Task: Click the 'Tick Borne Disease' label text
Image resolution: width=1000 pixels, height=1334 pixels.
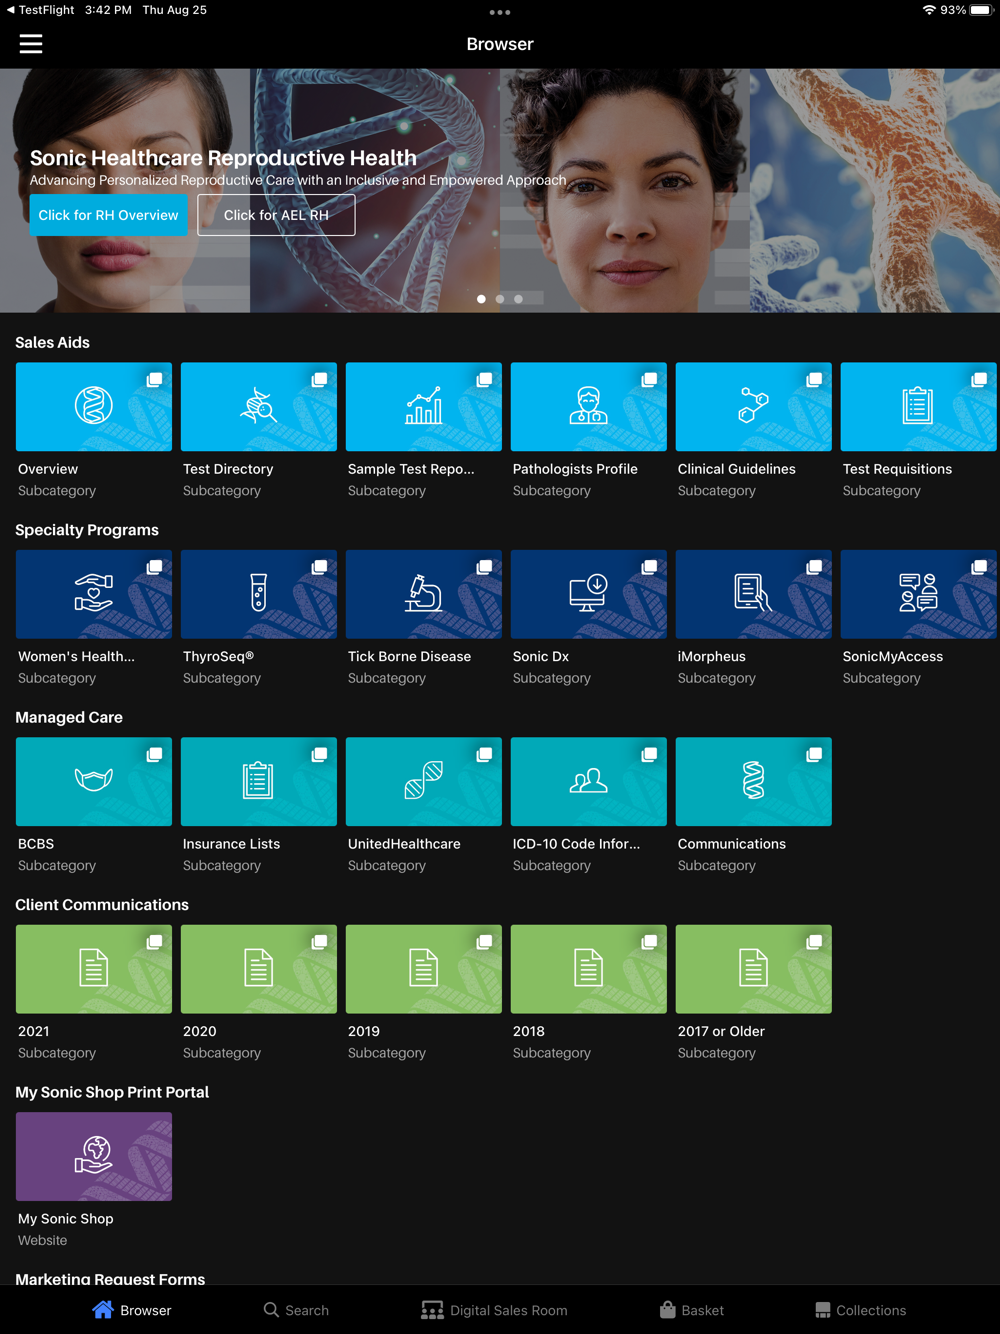Action: click(409, 656)
